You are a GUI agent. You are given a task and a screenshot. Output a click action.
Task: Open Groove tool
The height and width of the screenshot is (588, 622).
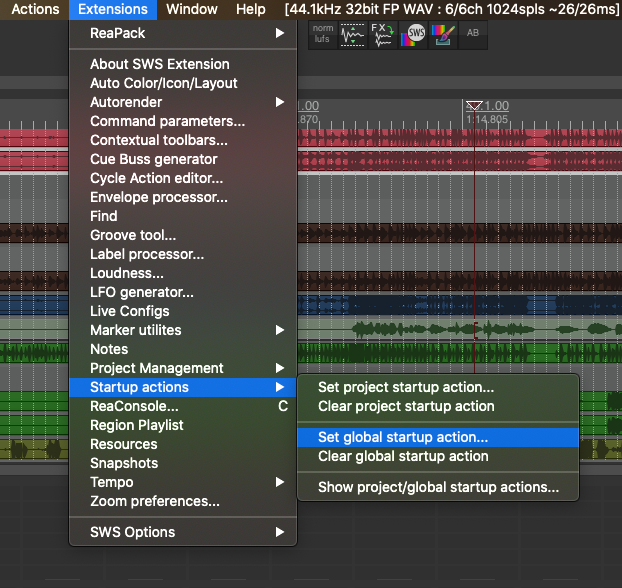[x=183, y=235]
